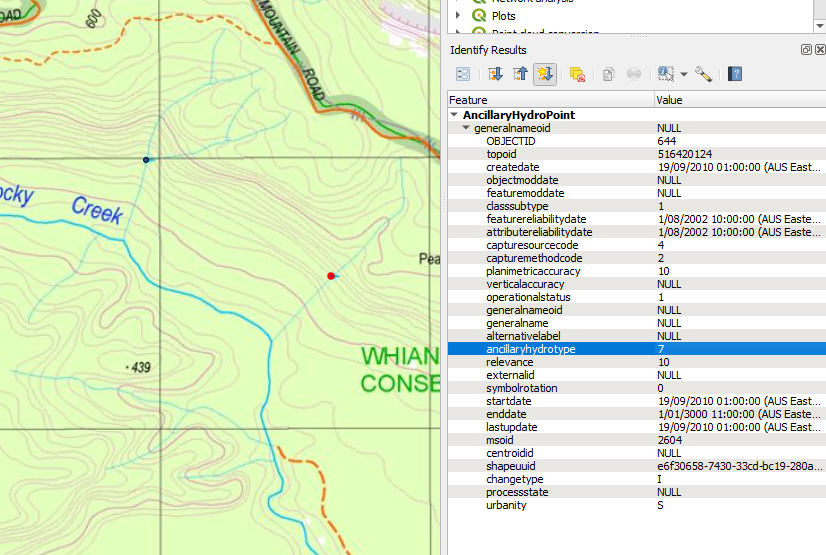The width and height of the screenshot is (826, 555).
Task: Select the Identify Features selection-mode icon
Action: click(666, 74)
